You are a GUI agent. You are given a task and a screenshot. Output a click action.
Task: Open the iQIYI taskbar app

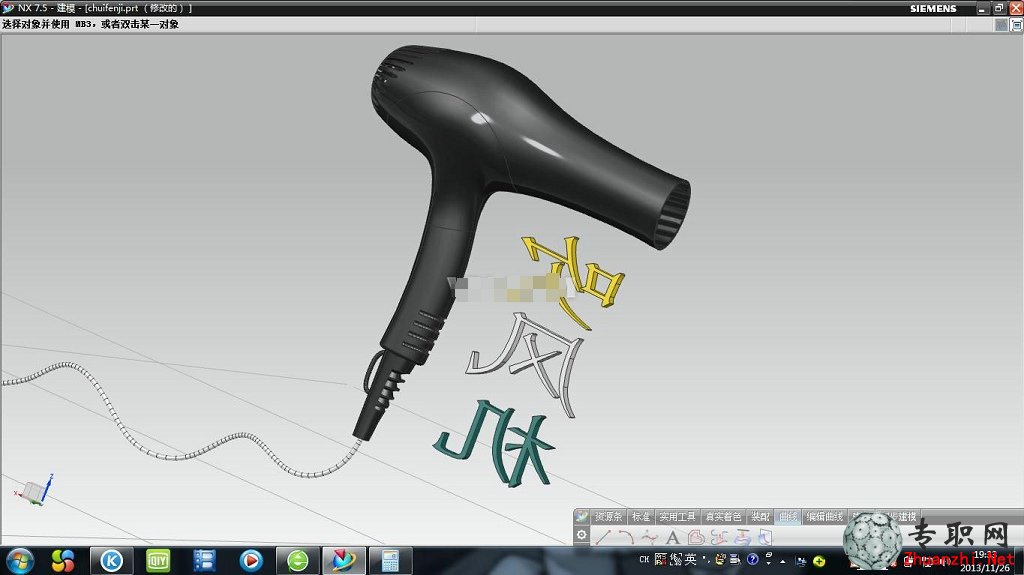tap(157, 560)
